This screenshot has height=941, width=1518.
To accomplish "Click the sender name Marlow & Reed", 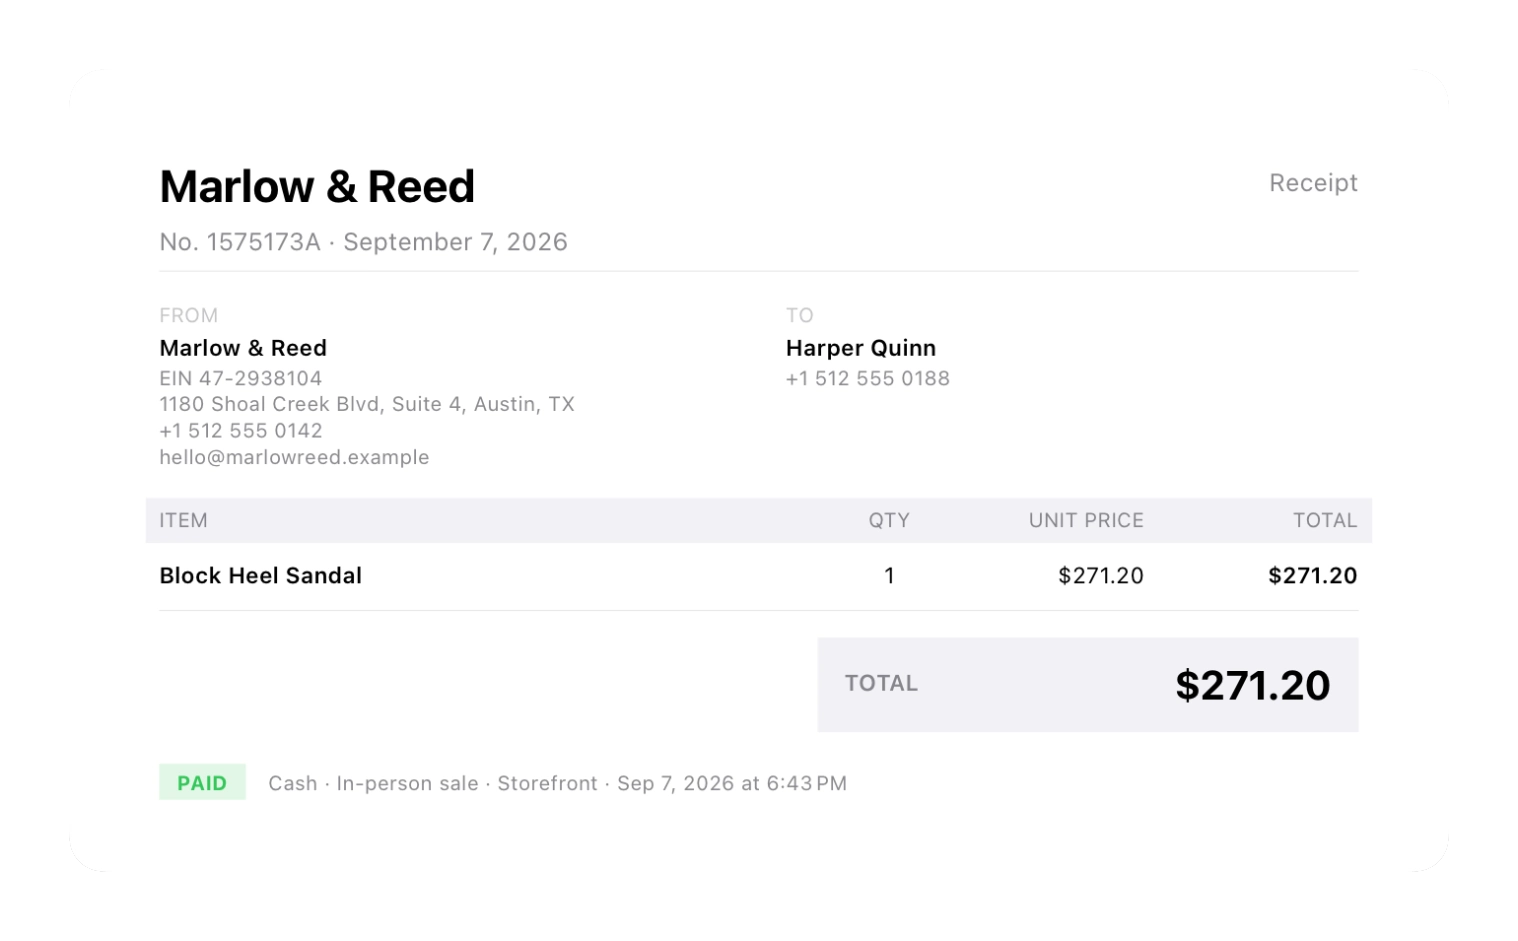I will pyautogui.click(x=243, y=348).
